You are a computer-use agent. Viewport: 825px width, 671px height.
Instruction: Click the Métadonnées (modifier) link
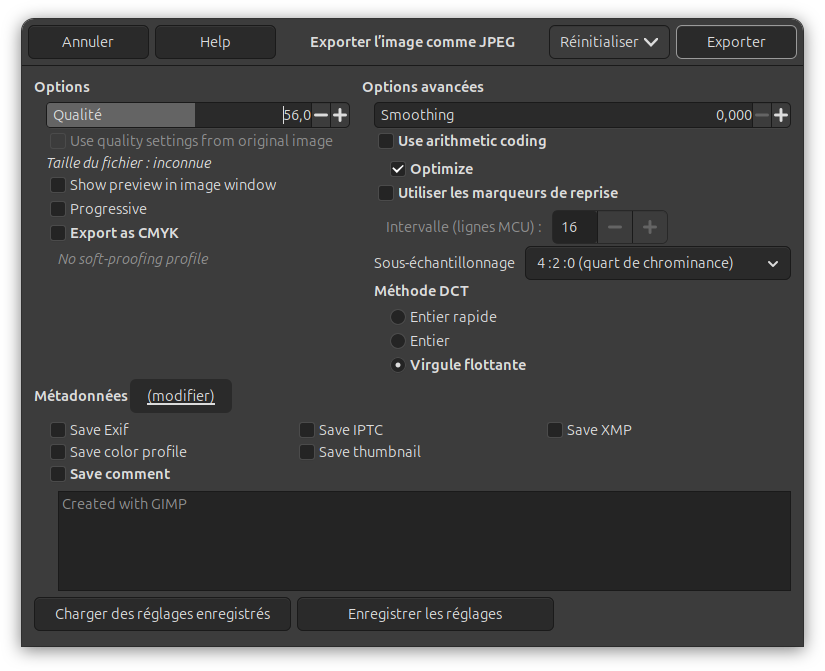click(x=181, y=396)
